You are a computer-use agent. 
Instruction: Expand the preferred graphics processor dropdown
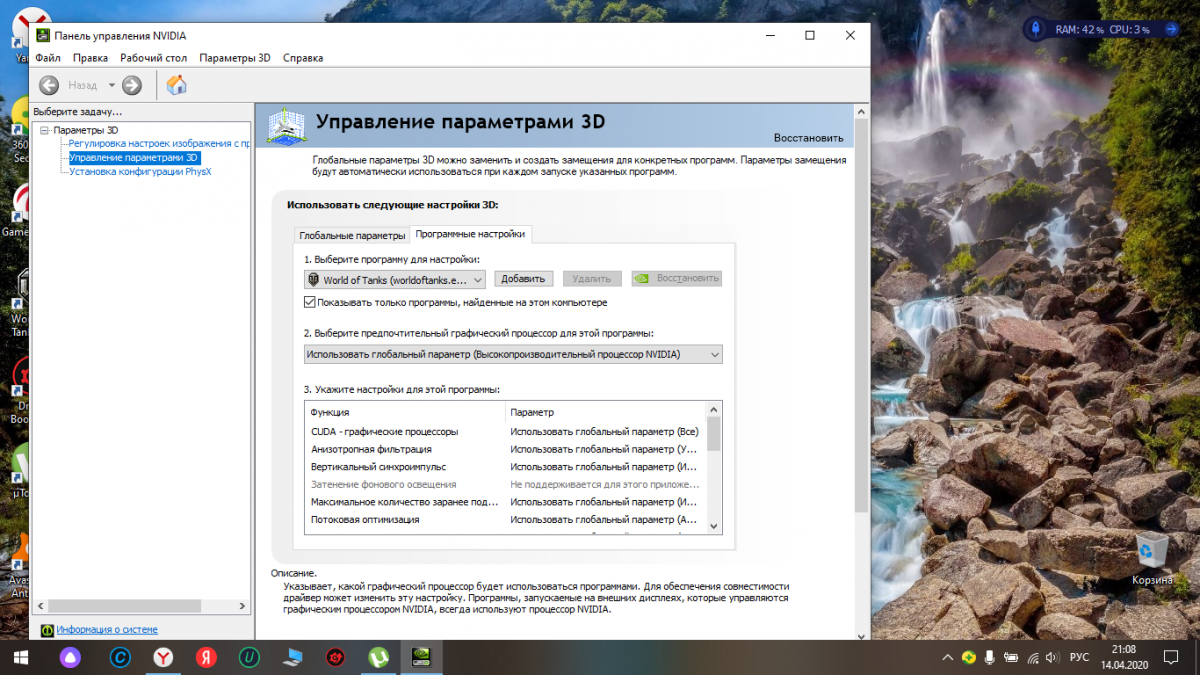click(513, 354)
